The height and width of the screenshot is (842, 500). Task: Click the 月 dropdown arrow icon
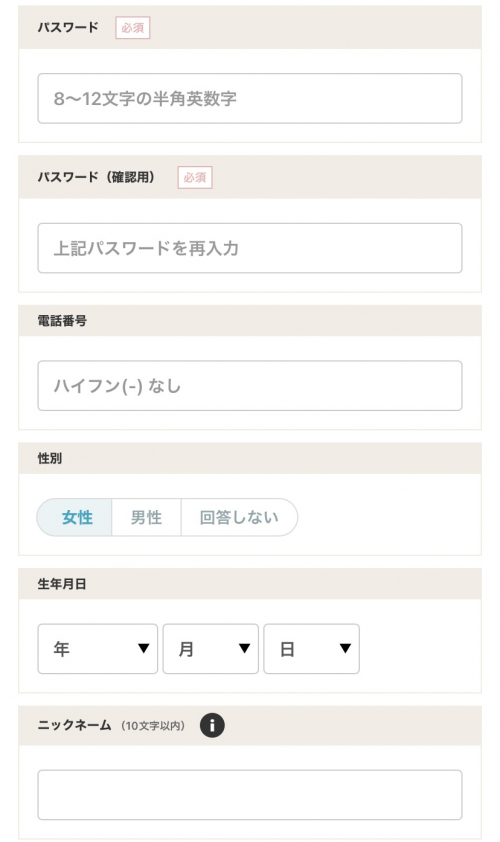[x=244, y=649]
